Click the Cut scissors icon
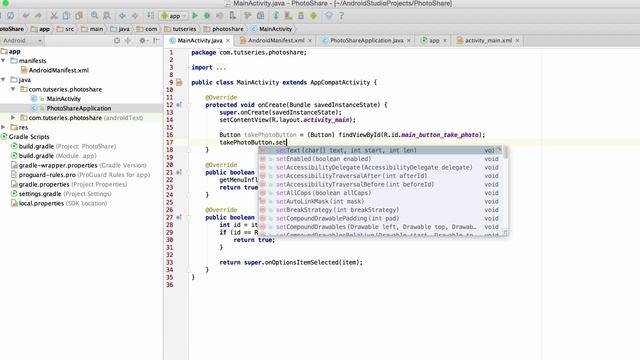 tap(53, 16)
